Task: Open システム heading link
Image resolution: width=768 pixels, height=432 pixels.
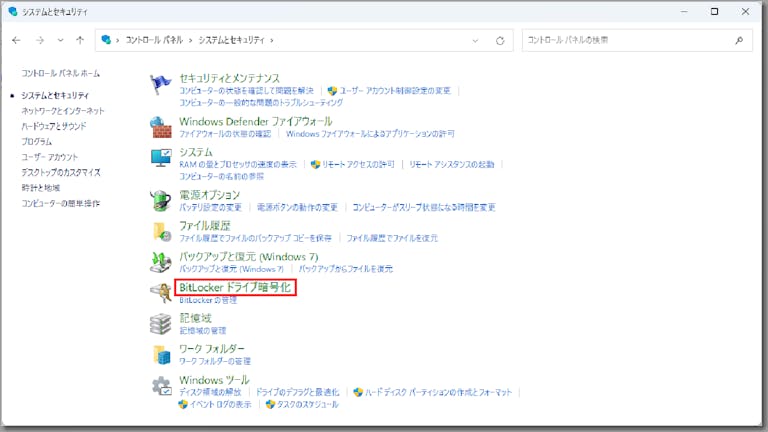Action: point(196,152)
